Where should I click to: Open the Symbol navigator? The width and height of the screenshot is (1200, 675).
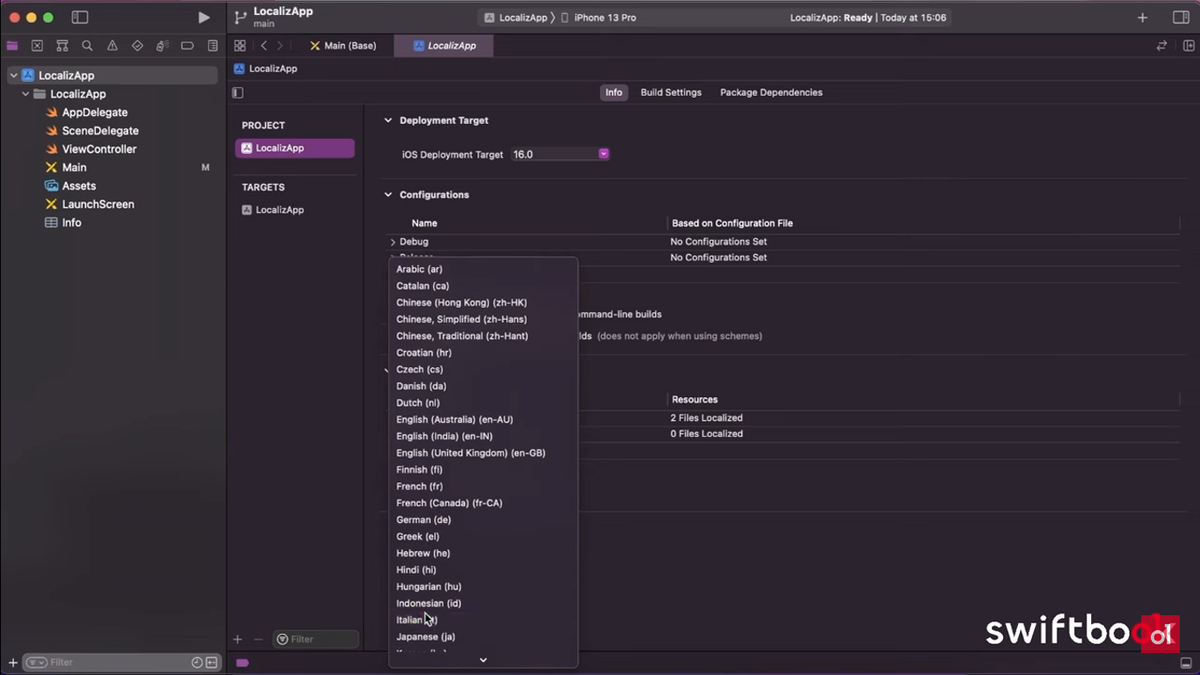[x=62, y=46]
